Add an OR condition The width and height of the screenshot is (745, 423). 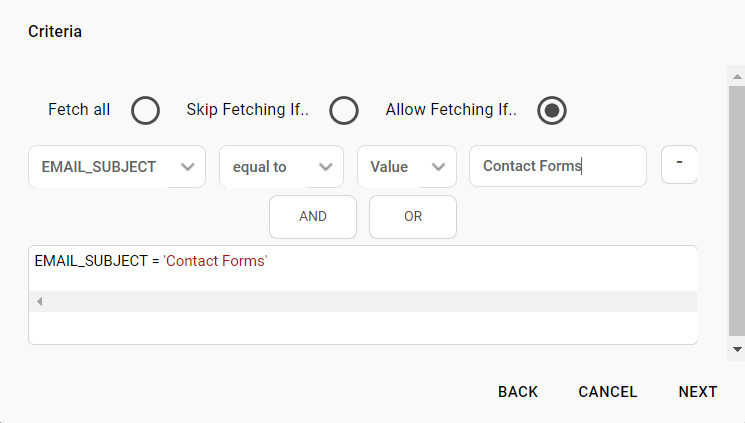[413, 217]
